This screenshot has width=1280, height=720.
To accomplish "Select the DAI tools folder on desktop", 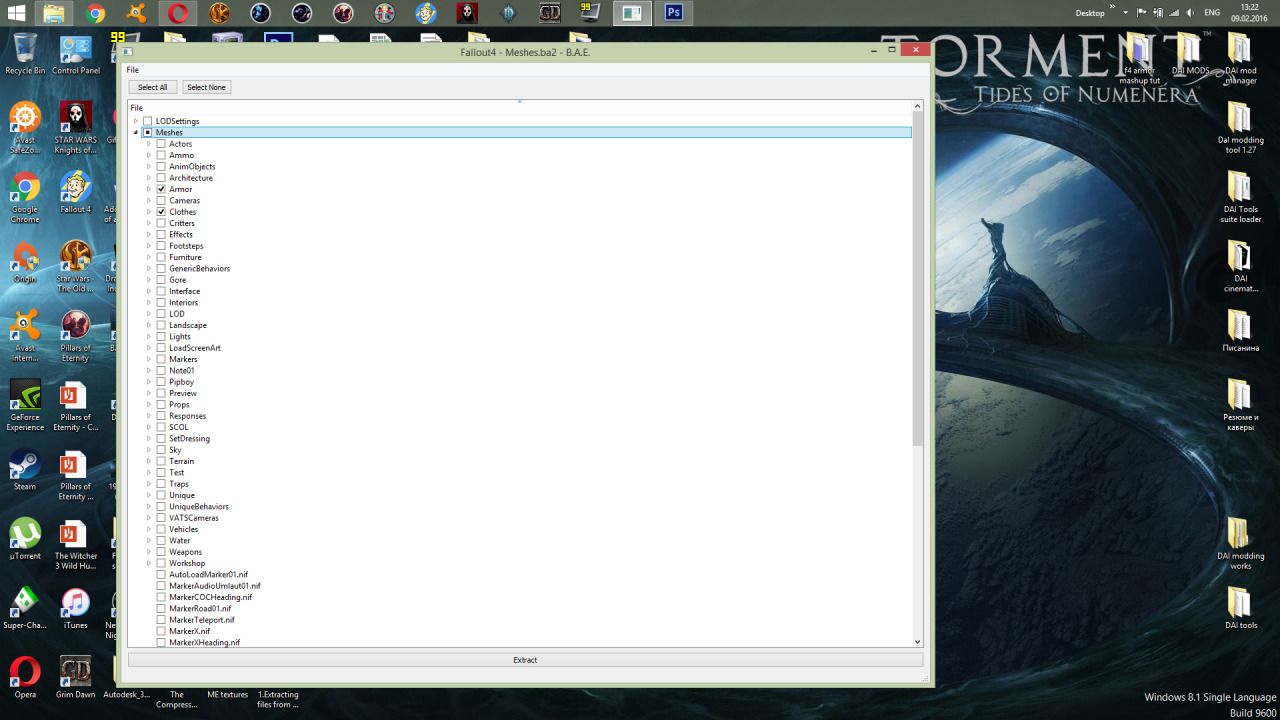I will (1240, 608).
